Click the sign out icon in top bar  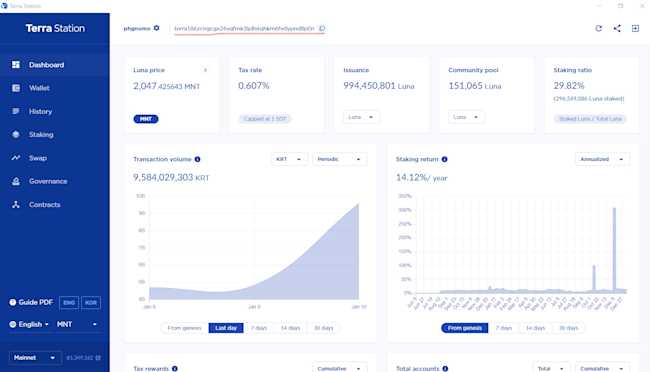tap(635, 28)
